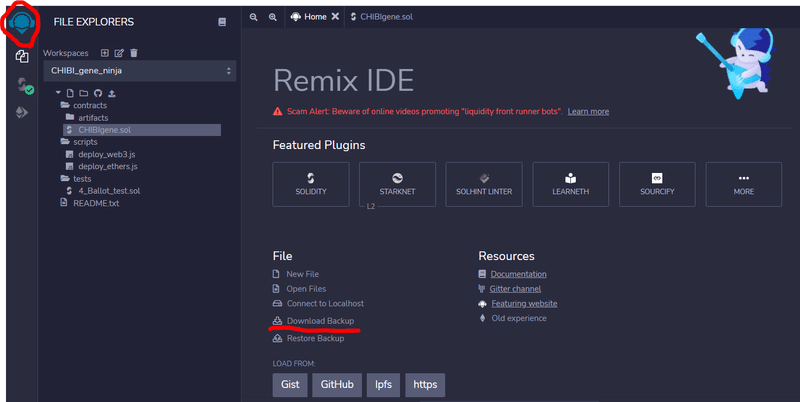
Task: Open 4_Ballot_test.sol file
Action: point(103,191)
